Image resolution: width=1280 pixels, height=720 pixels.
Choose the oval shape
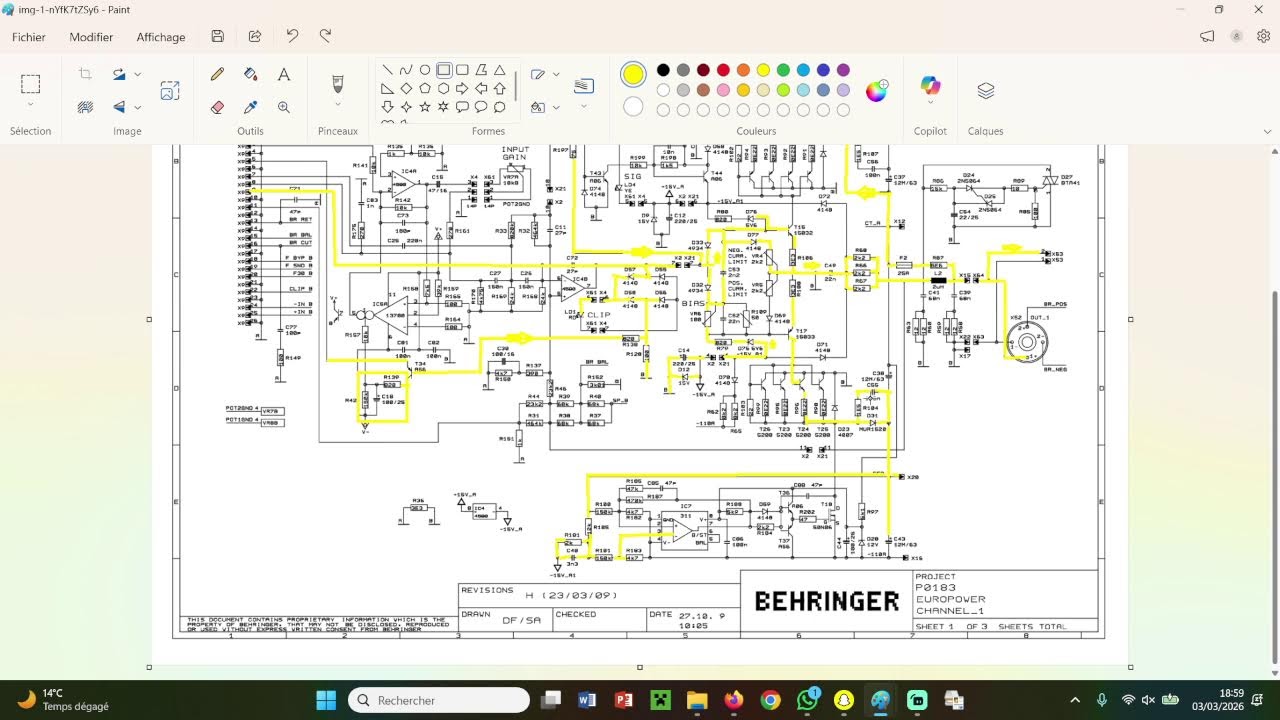(x=425, y=70)
